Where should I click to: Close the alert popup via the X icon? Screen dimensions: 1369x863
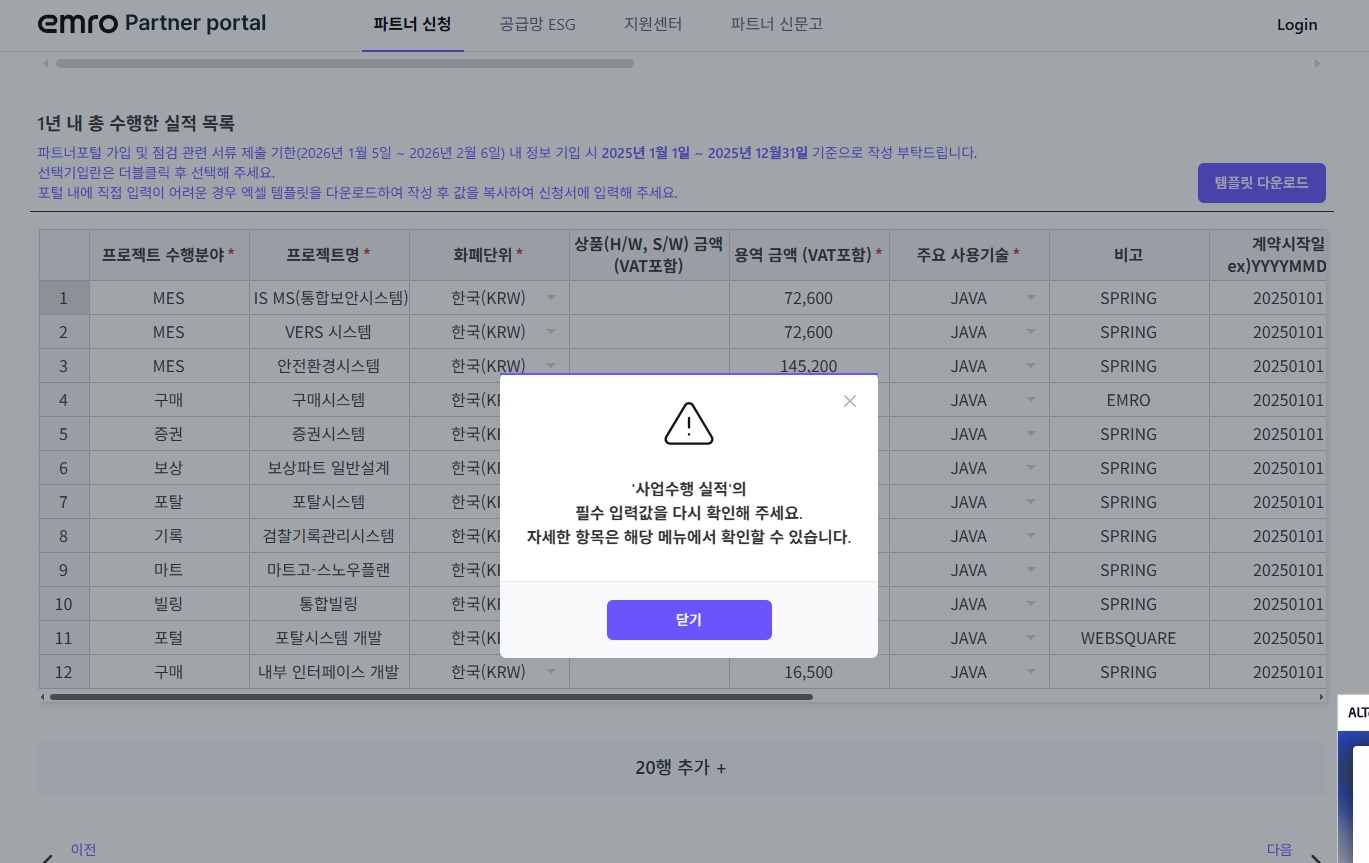point(850,401)
